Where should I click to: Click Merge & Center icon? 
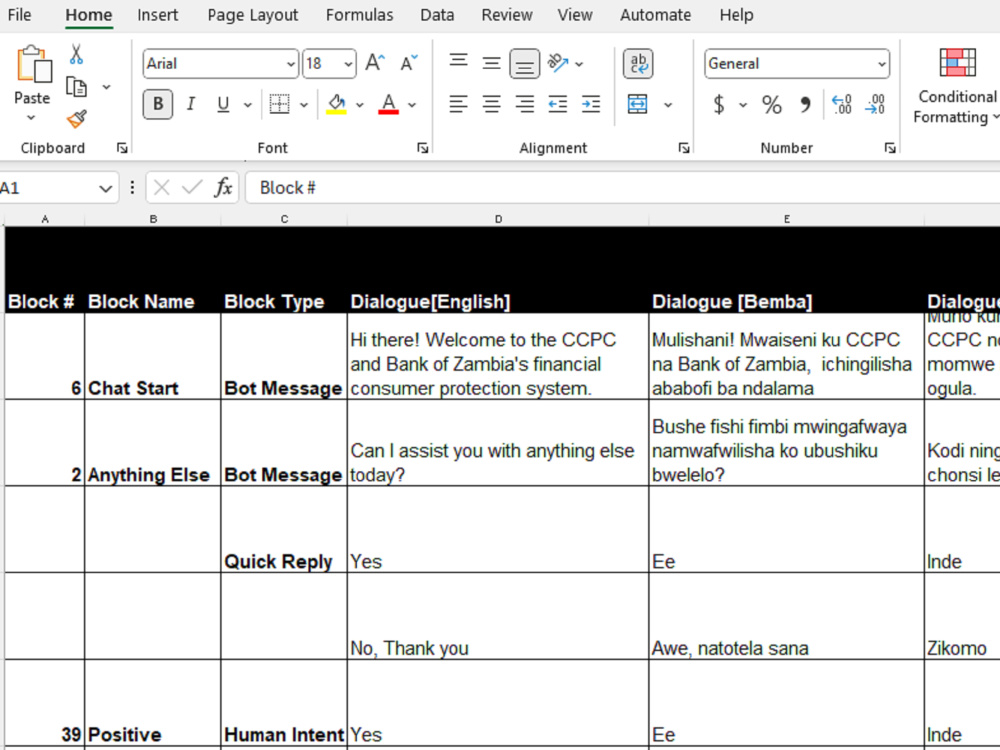pyautogui.click(x=638, y=104)
